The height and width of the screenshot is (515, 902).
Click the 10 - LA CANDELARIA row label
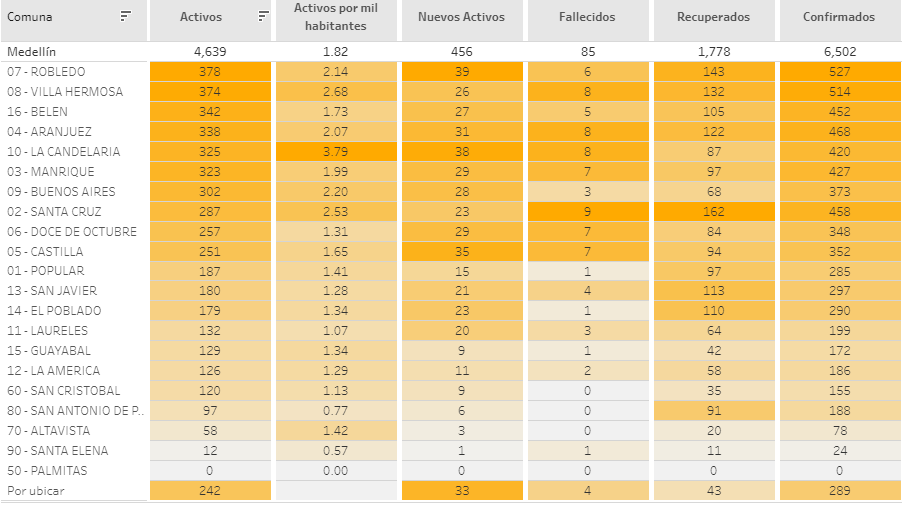(63, 152)
